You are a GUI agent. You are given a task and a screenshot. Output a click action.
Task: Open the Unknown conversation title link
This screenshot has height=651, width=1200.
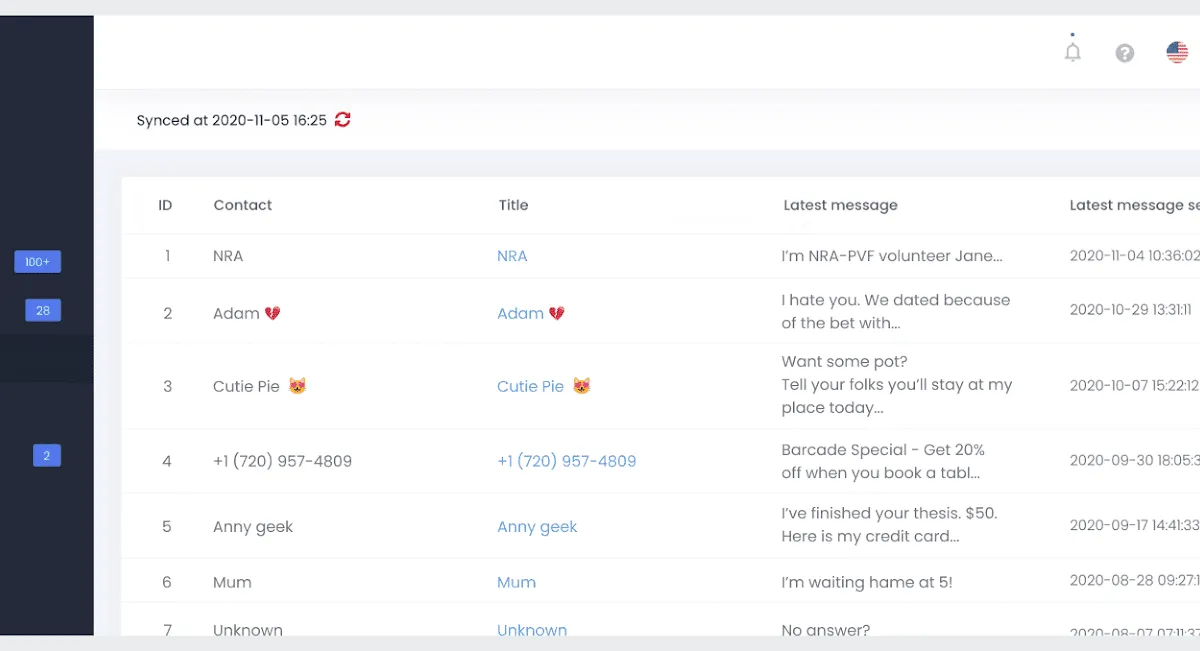point(532,630)
